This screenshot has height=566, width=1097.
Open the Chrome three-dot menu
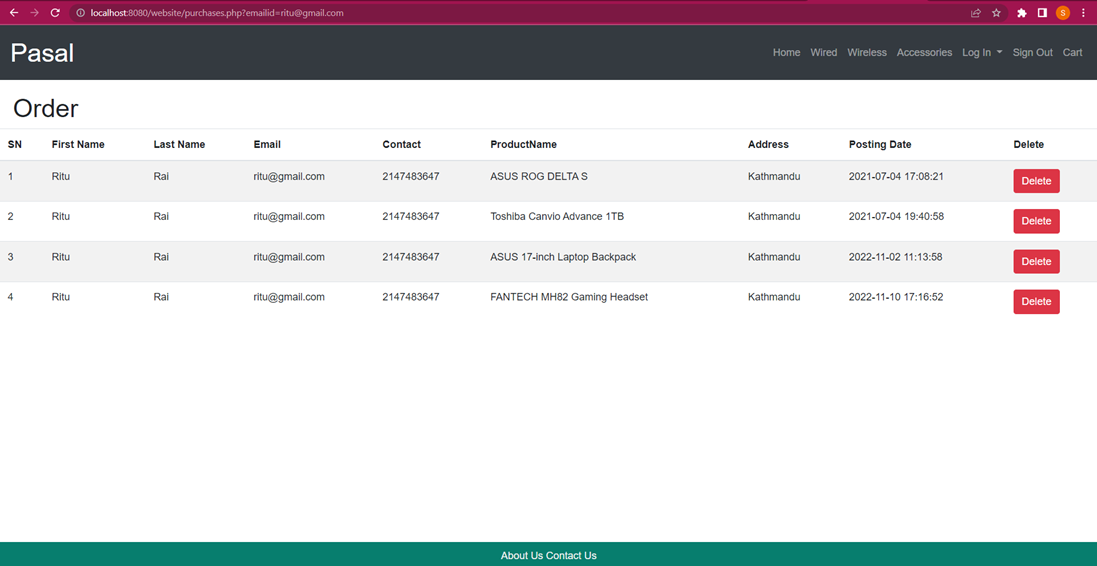1083,13
